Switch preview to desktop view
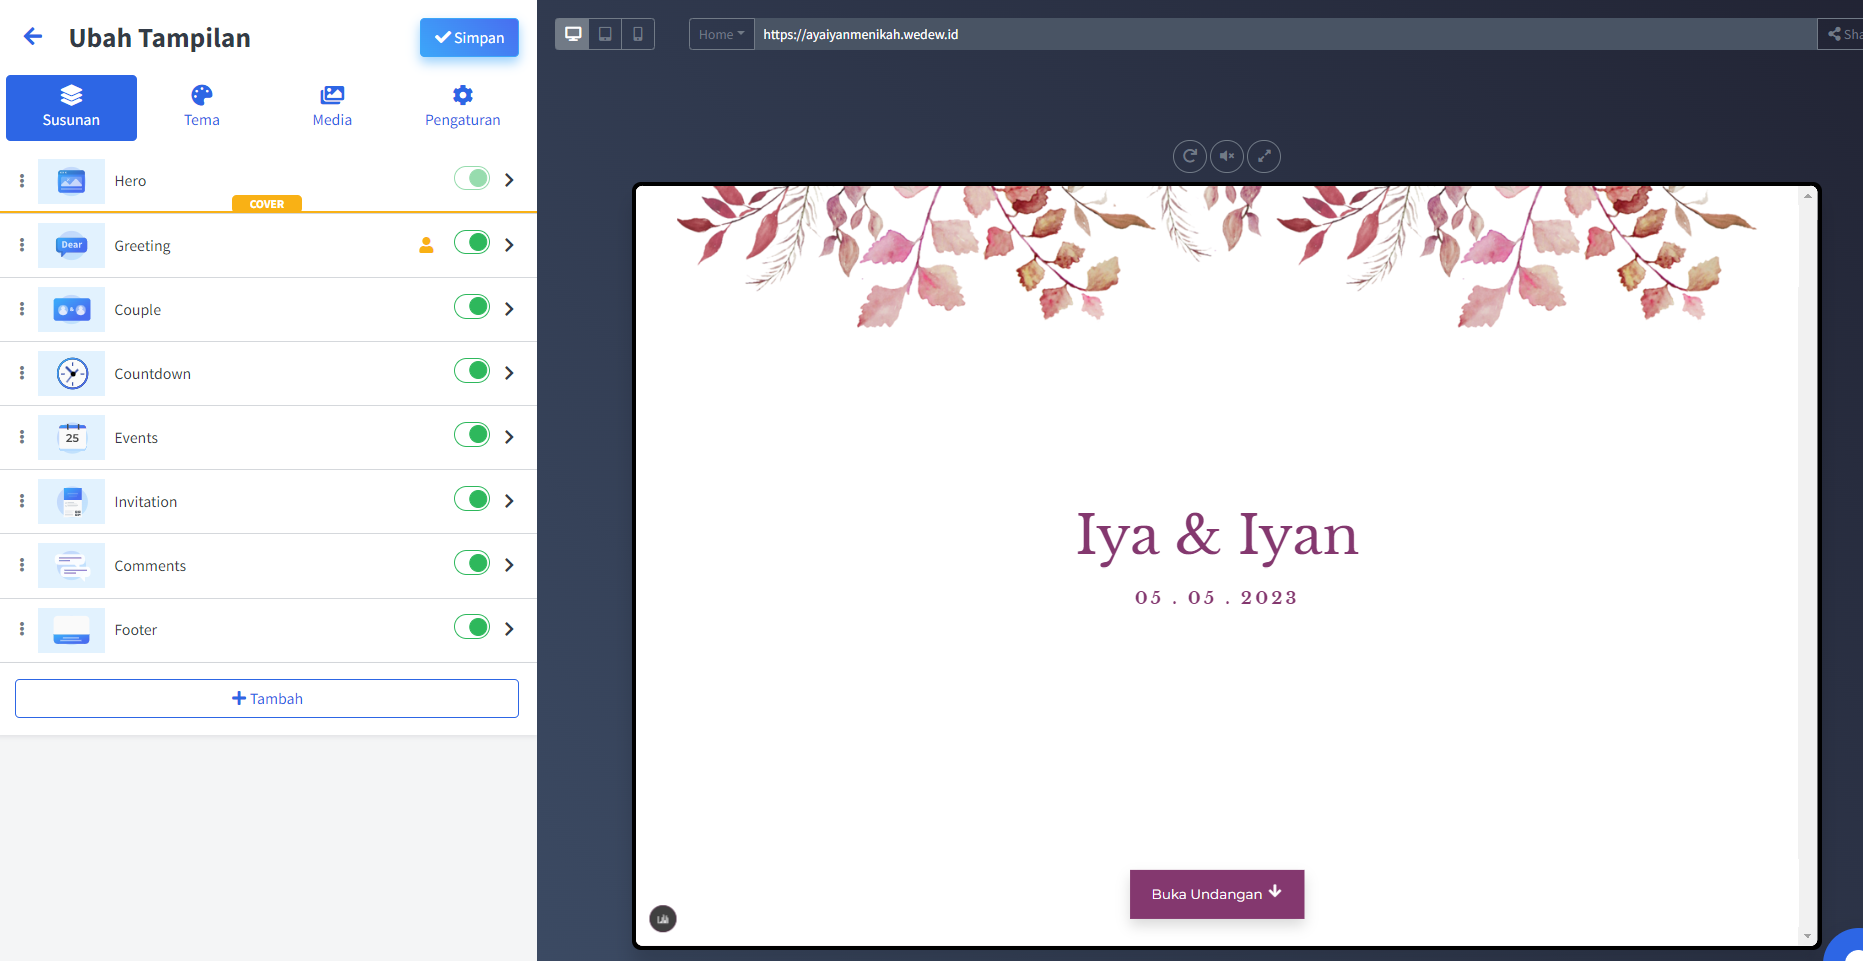The height and width of the screenshot is (961, 1863). click(x=573, y=34)
